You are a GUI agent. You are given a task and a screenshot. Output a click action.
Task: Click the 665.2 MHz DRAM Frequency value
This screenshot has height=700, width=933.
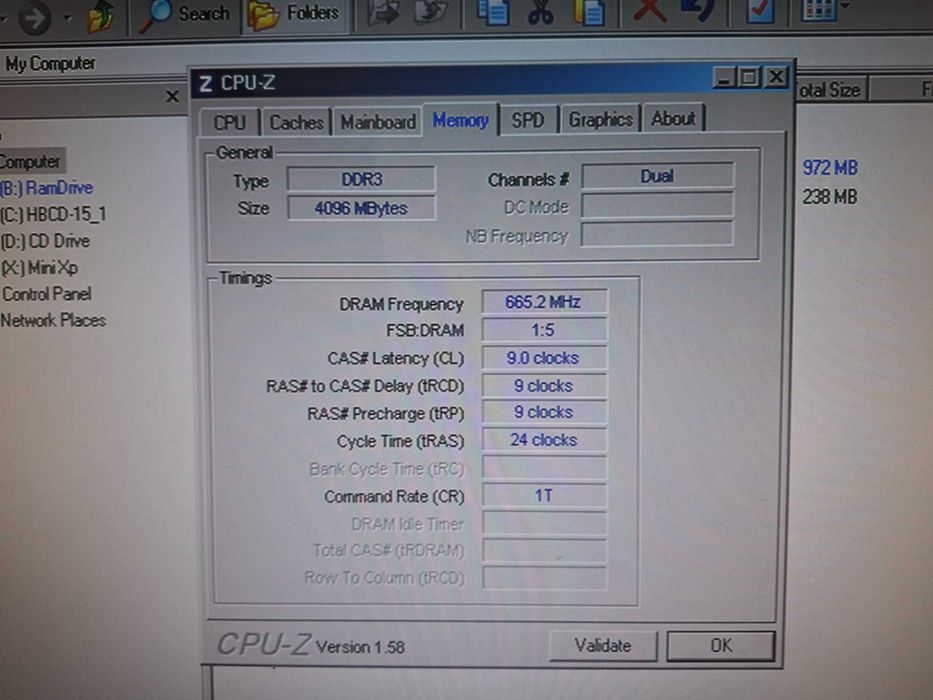pyautogui.click(x=544, y=302)
